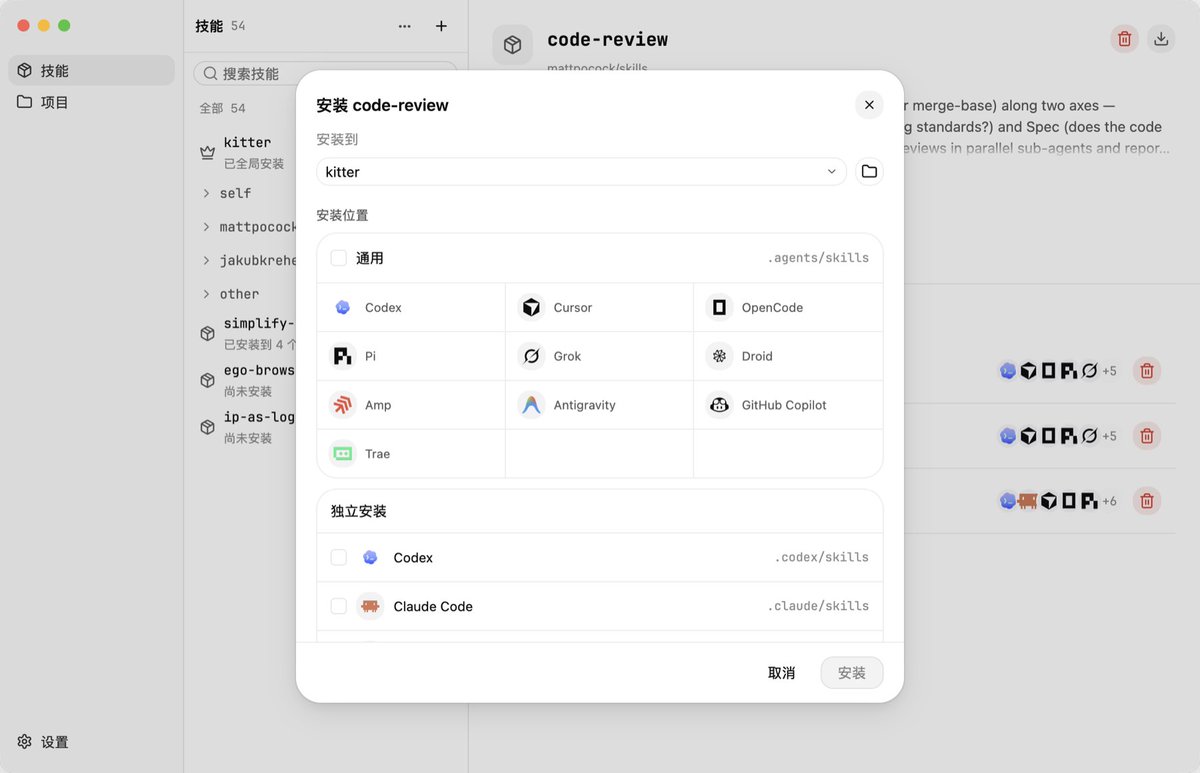Delete code-review skill with top trash icon
Viewport: 1200px width, 773px height.
(x=1125, y=39)
